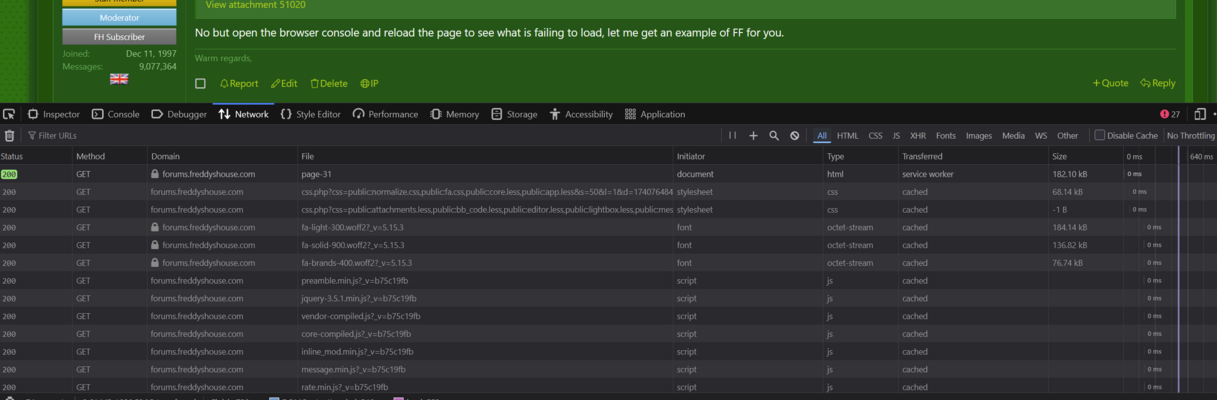Open request blocking panel icon
Viewport: 1217px width, 400px height.
point(795,136)
